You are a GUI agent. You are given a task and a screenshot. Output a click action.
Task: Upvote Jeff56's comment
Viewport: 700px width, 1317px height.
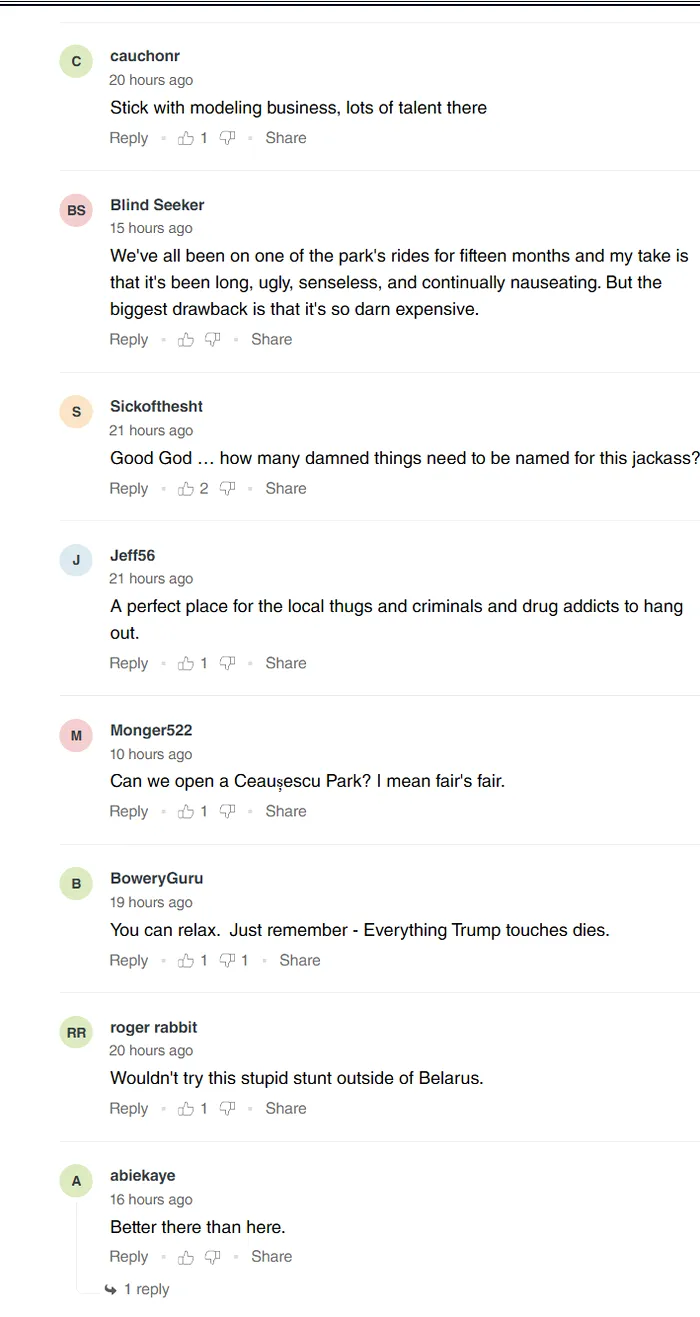tap(186, 663)
